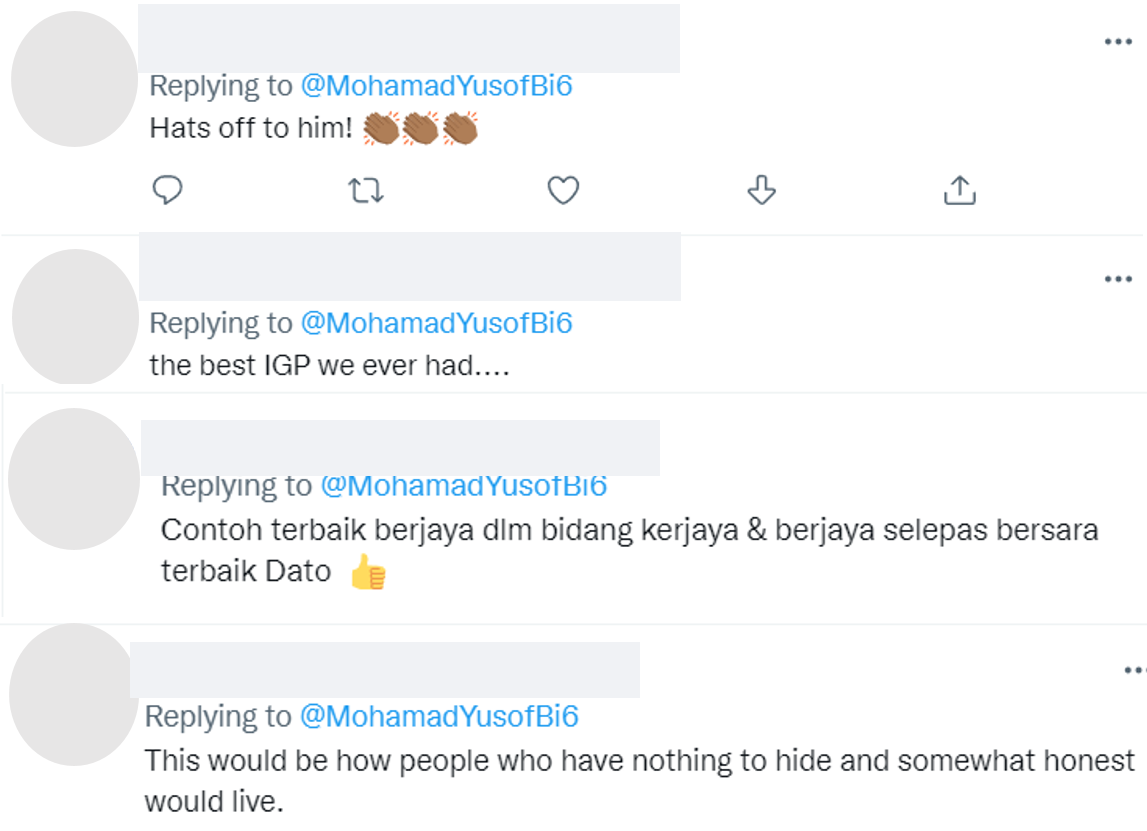Click the download arrow icon under first tweet
Screen dimensions: 1147x831
coord(761,190)
